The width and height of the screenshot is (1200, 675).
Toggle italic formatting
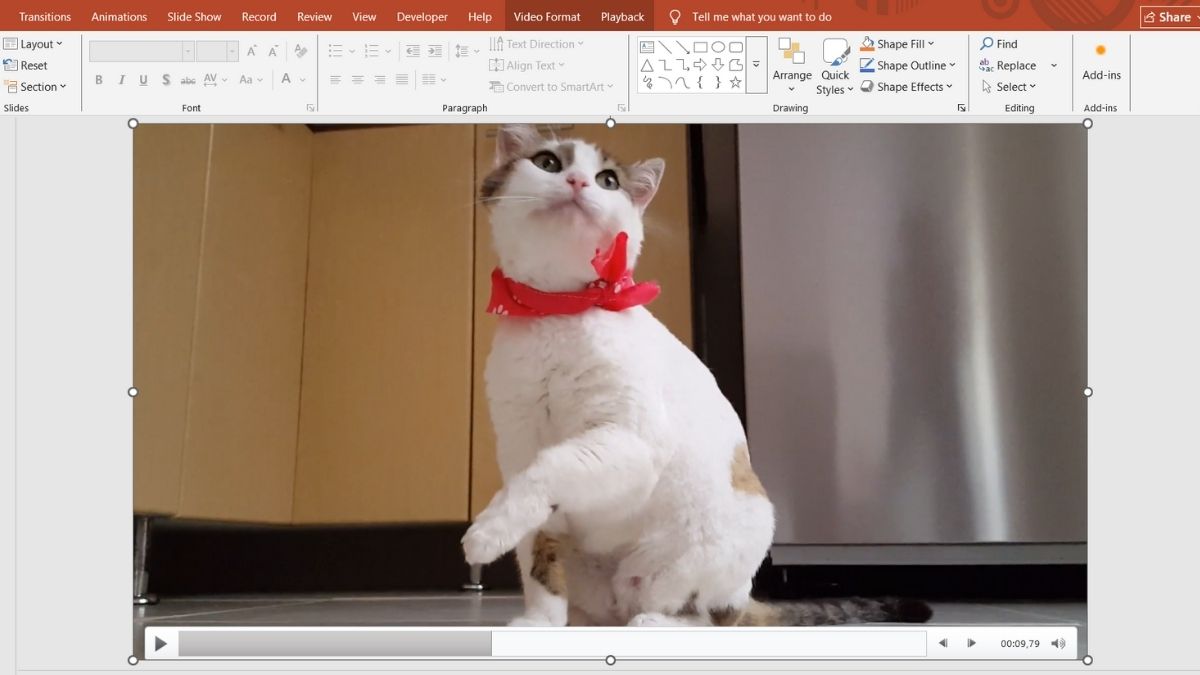pos(120,79)
